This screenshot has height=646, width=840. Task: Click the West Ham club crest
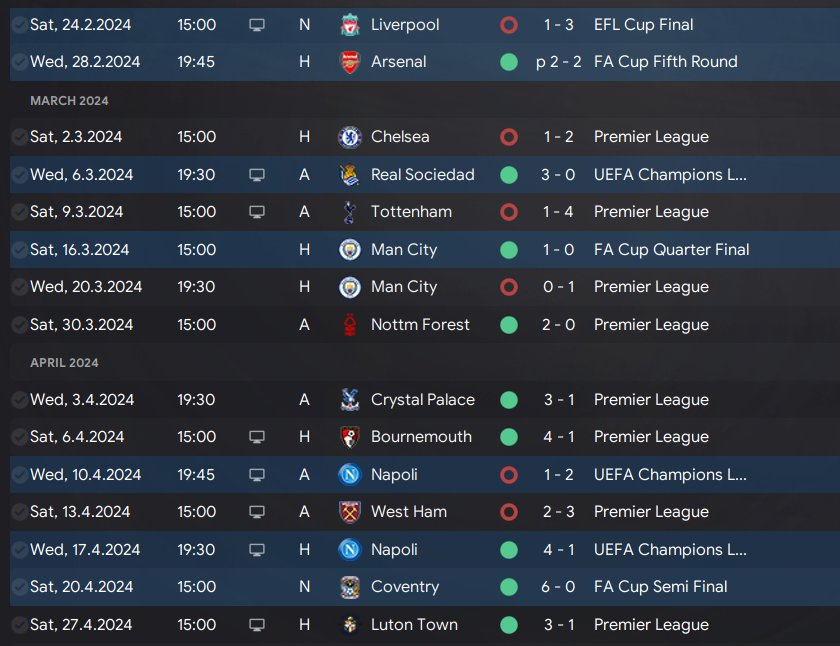[350, 512]
